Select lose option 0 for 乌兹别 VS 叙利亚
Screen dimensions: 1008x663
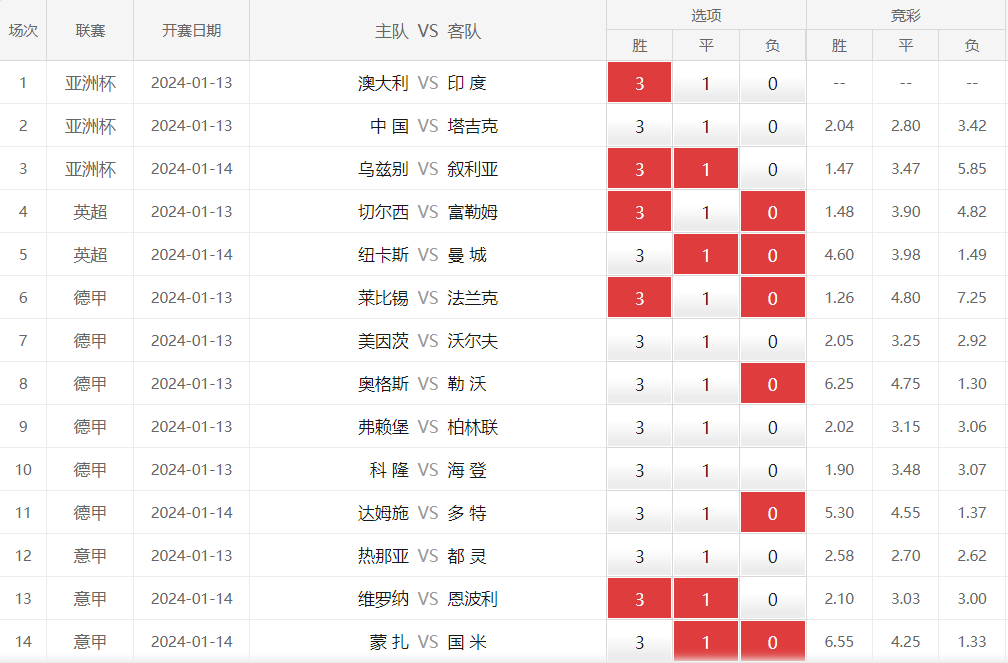[773, 168]
